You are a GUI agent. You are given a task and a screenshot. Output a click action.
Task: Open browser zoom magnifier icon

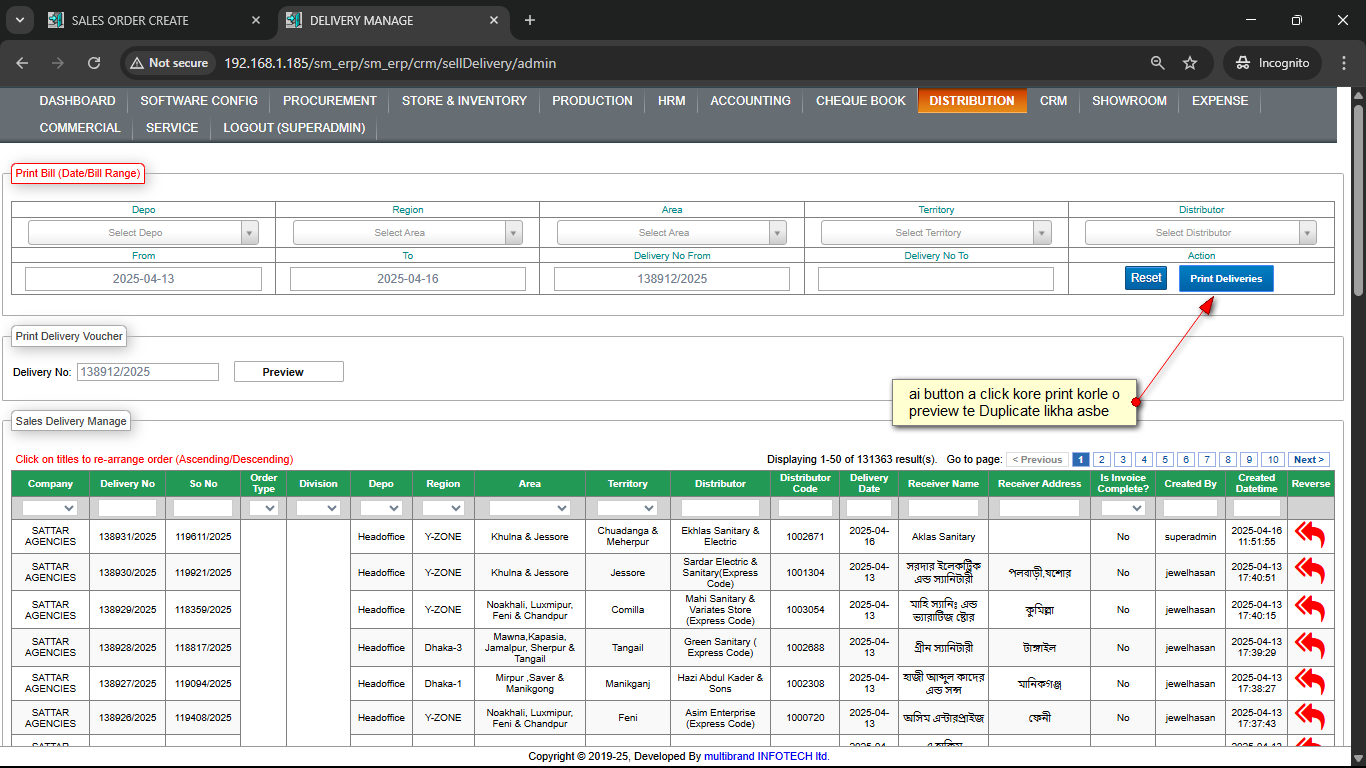(x=1158, y=63)
